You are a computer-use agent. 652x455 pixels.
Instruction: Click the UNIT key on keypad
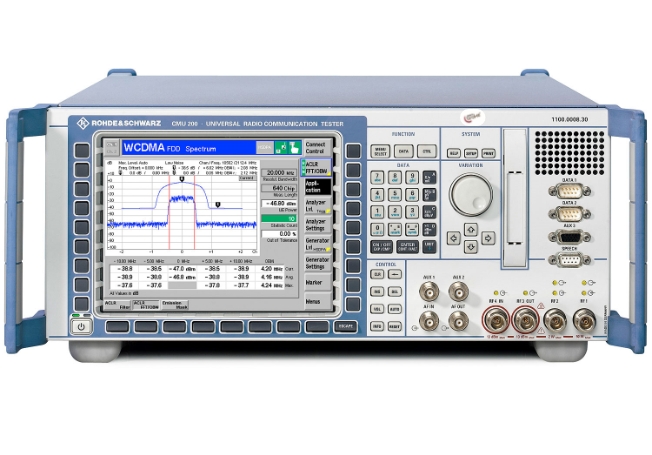(429, 247)
